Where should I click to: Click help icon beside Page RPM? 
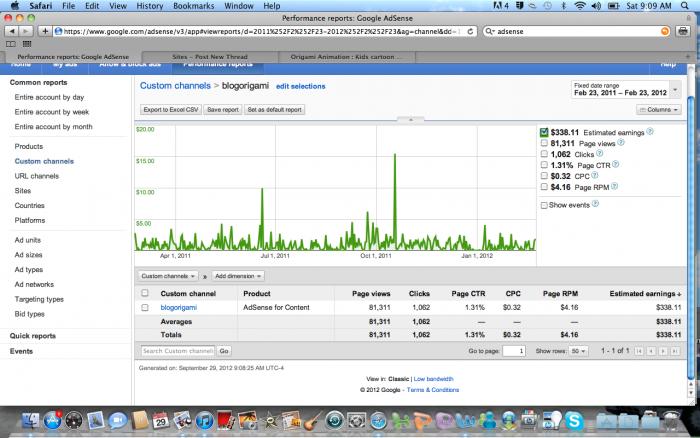click(x=614, y=187)
